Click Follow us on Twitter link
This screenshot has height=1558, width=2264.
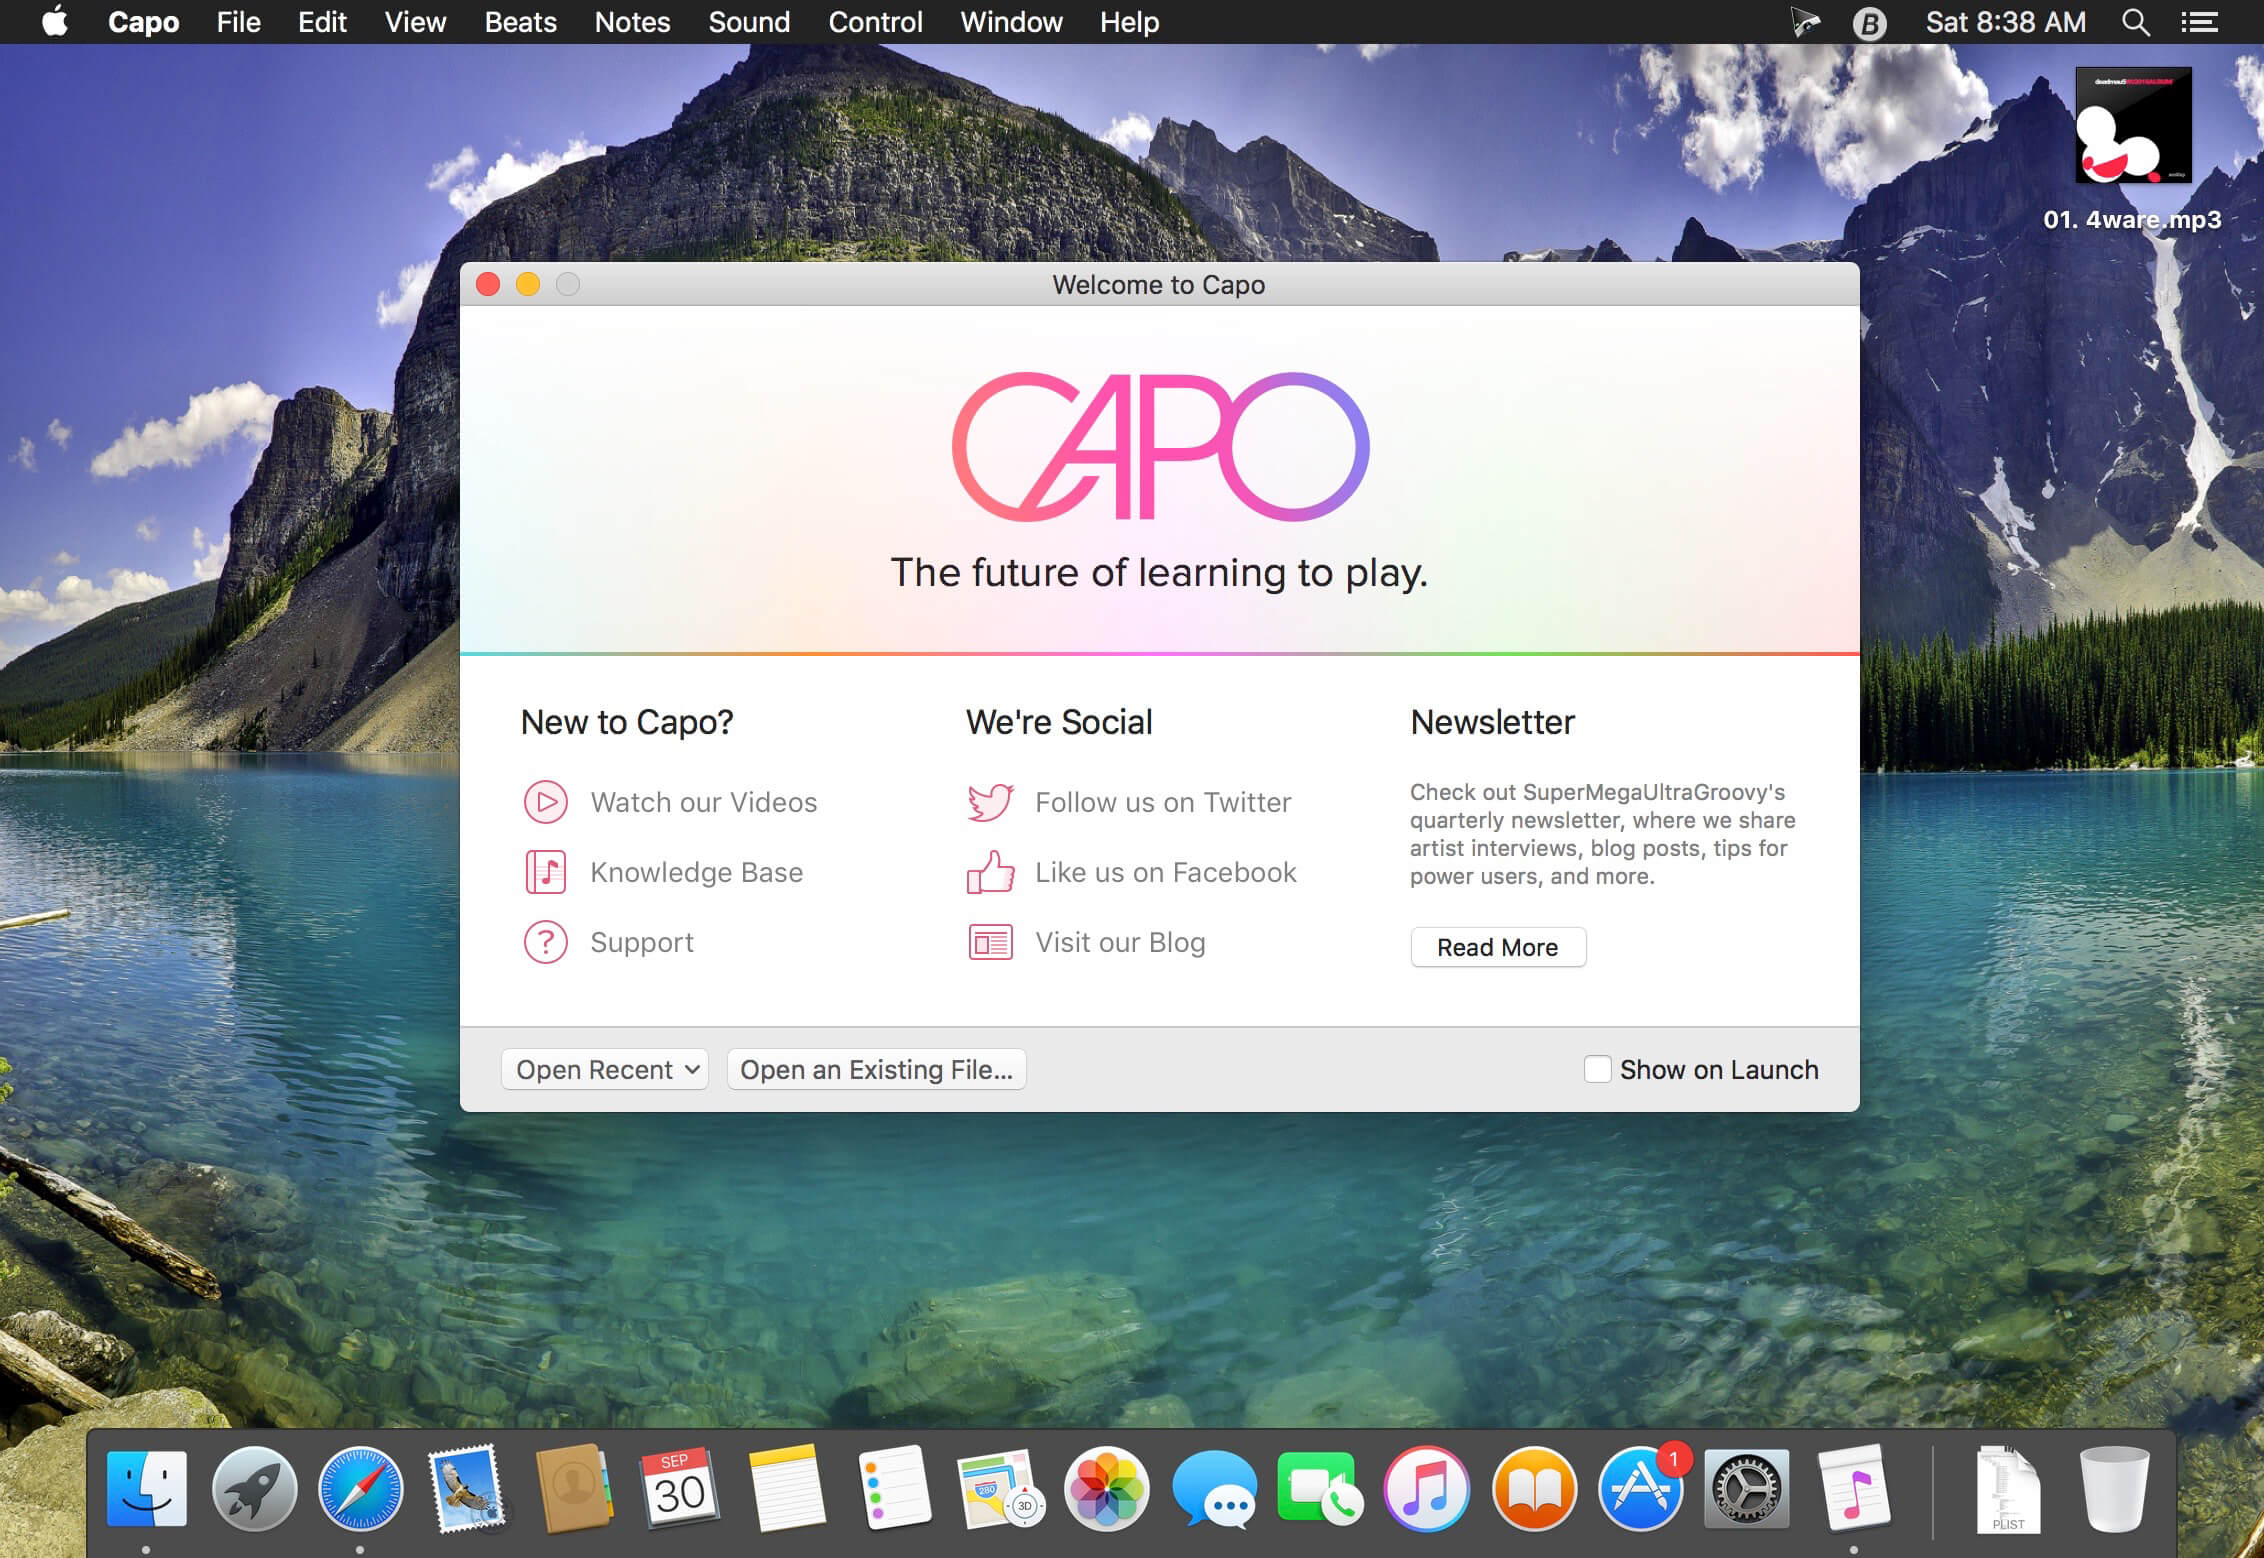(1163, 802)
